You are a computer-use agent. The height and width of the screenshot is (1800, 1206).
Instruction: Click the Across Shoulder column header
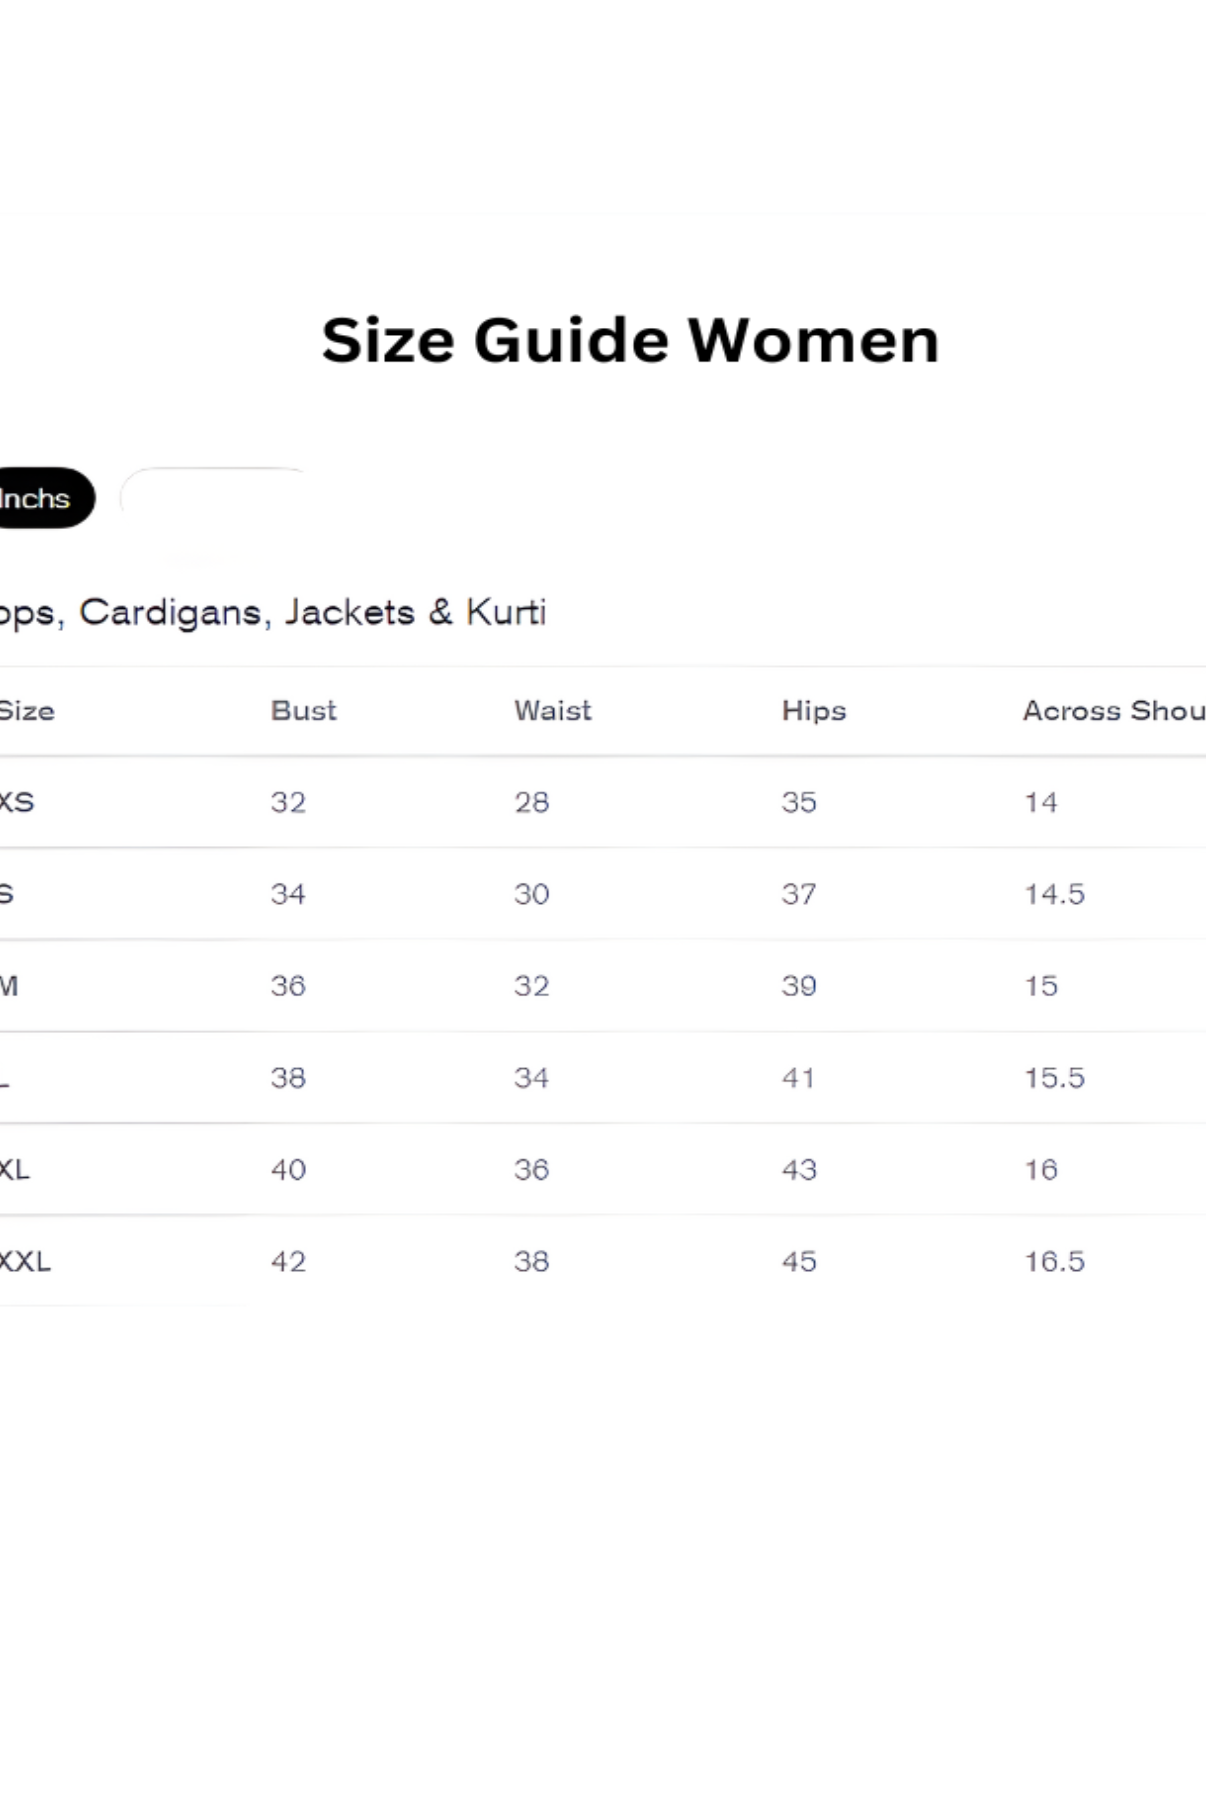tap(1112, 711)
